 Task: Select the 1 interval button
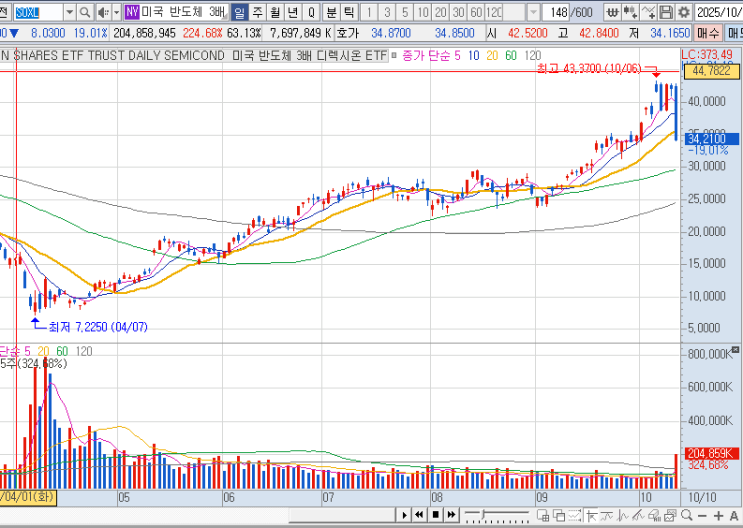[369, 12]
